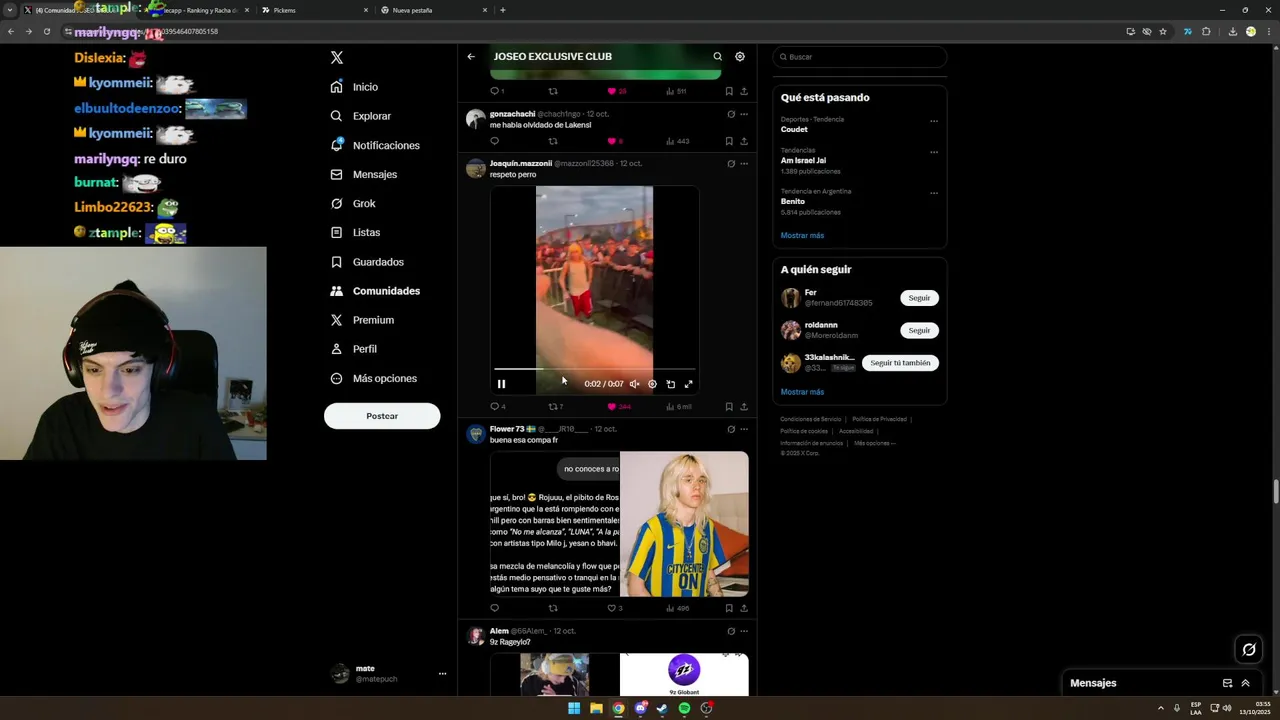The height and width of the screenshot is (720, 1280).
Task: Open Steam from the taskbar
Action: coord(662,708)
